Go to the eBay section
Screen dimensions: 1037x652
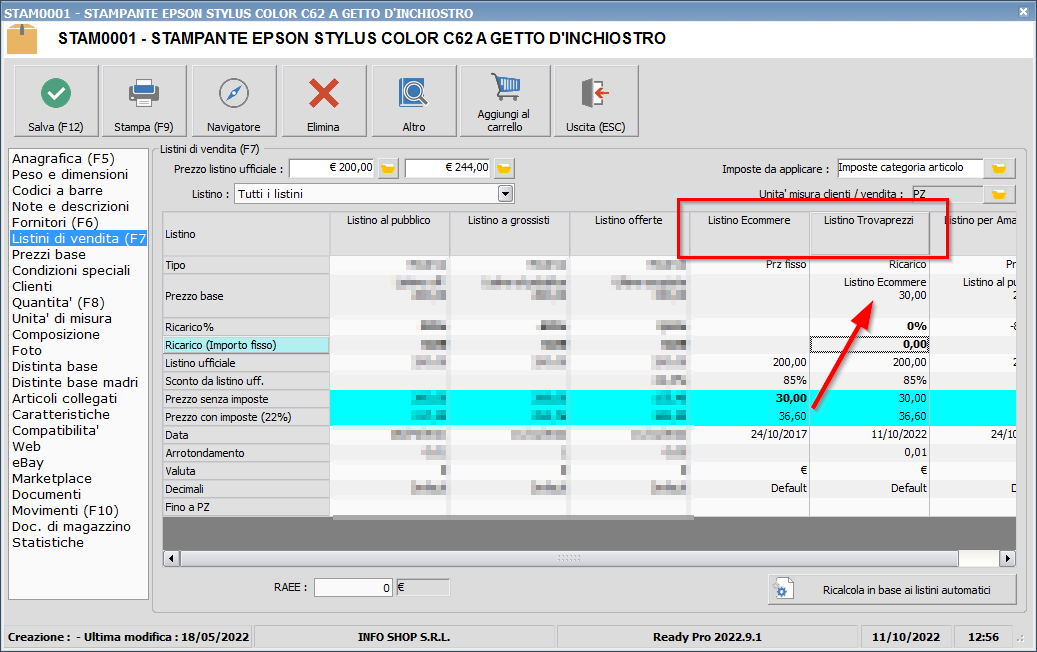click(28, 463)
